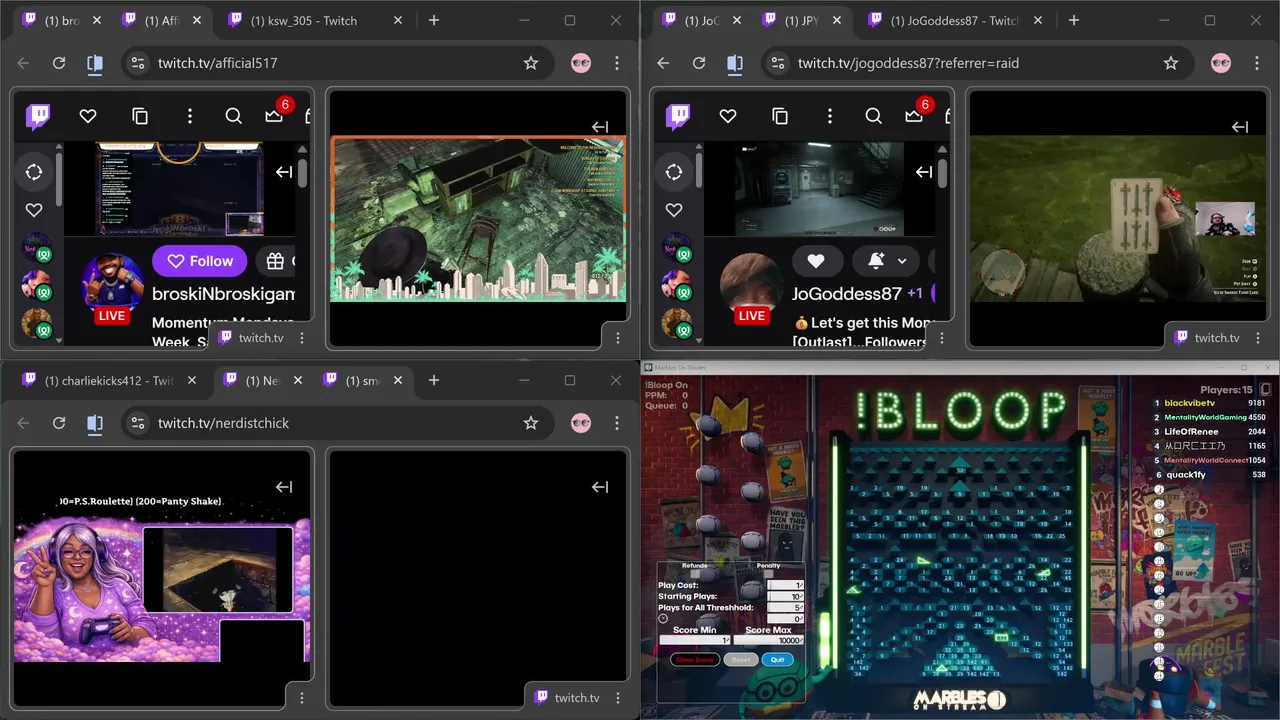This screenshot has height=720, width=1280.
Task: Open Prime crown notifications in afficial517 window
Action: tap(274, 117)
